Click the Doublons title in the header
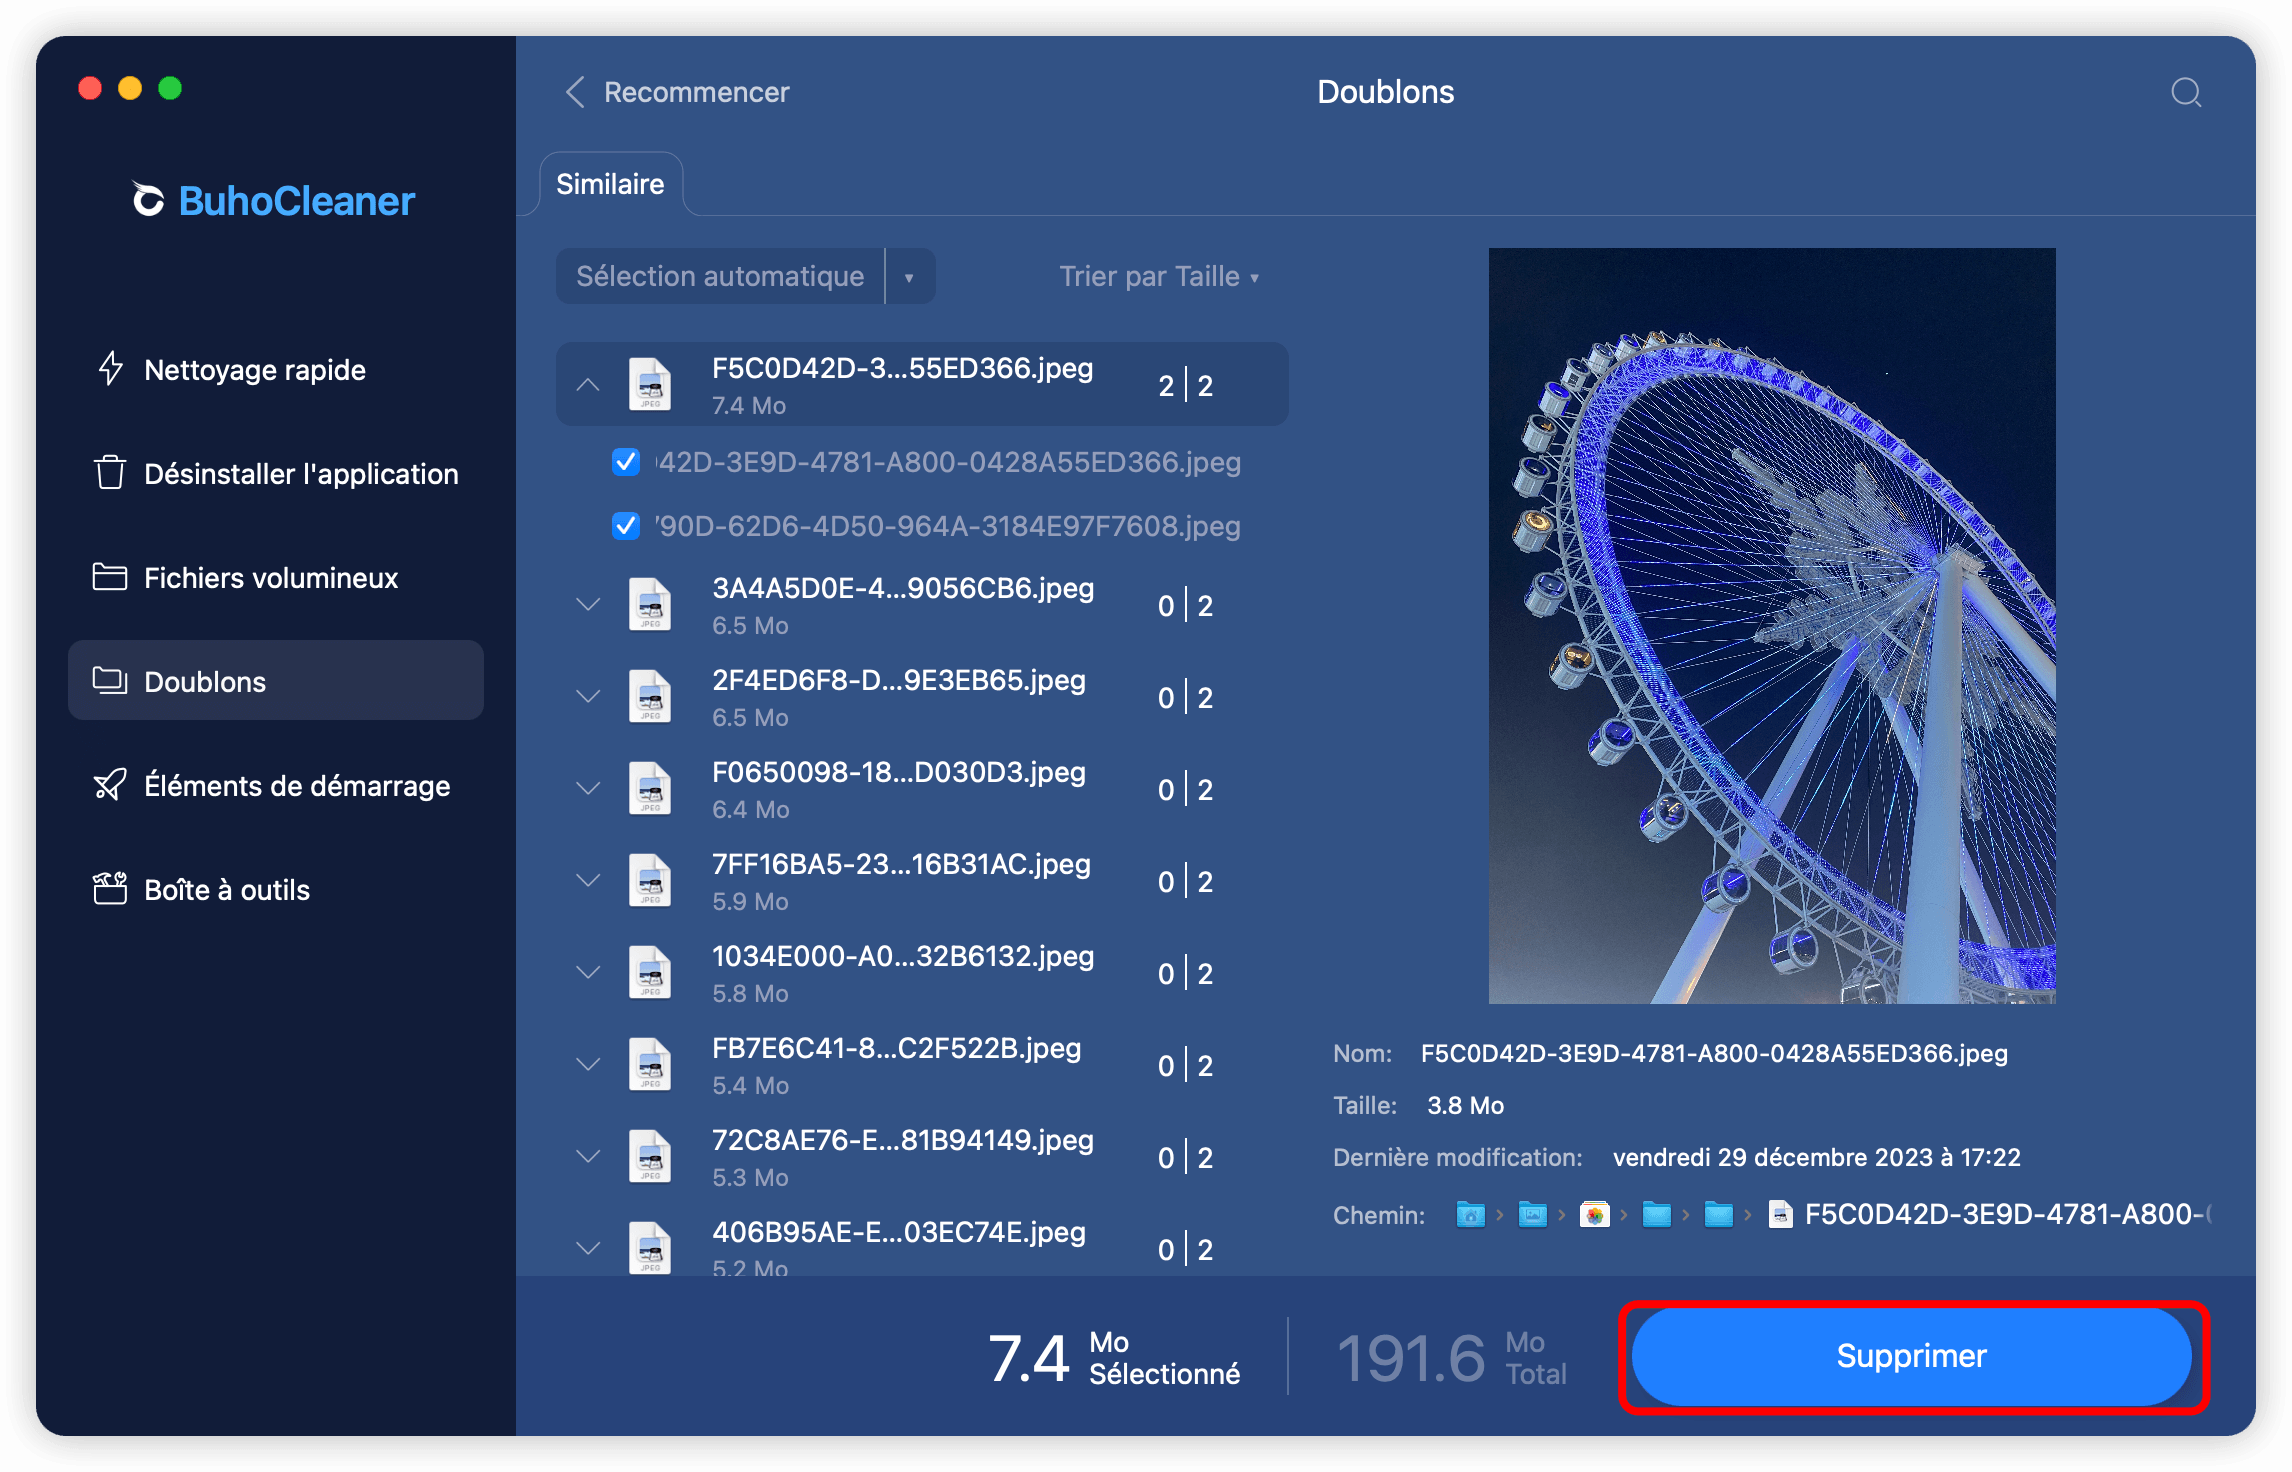This screenshot has height=1472, width=2292. 1385,92
